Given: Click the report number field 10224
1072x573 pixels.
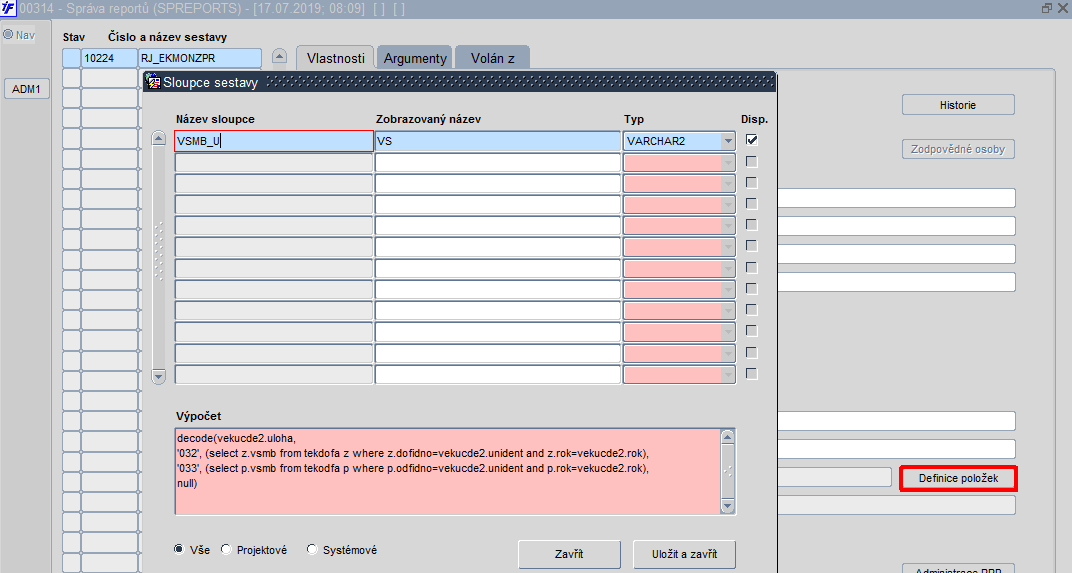Looking at the screenshot, I should coord(109,58).
